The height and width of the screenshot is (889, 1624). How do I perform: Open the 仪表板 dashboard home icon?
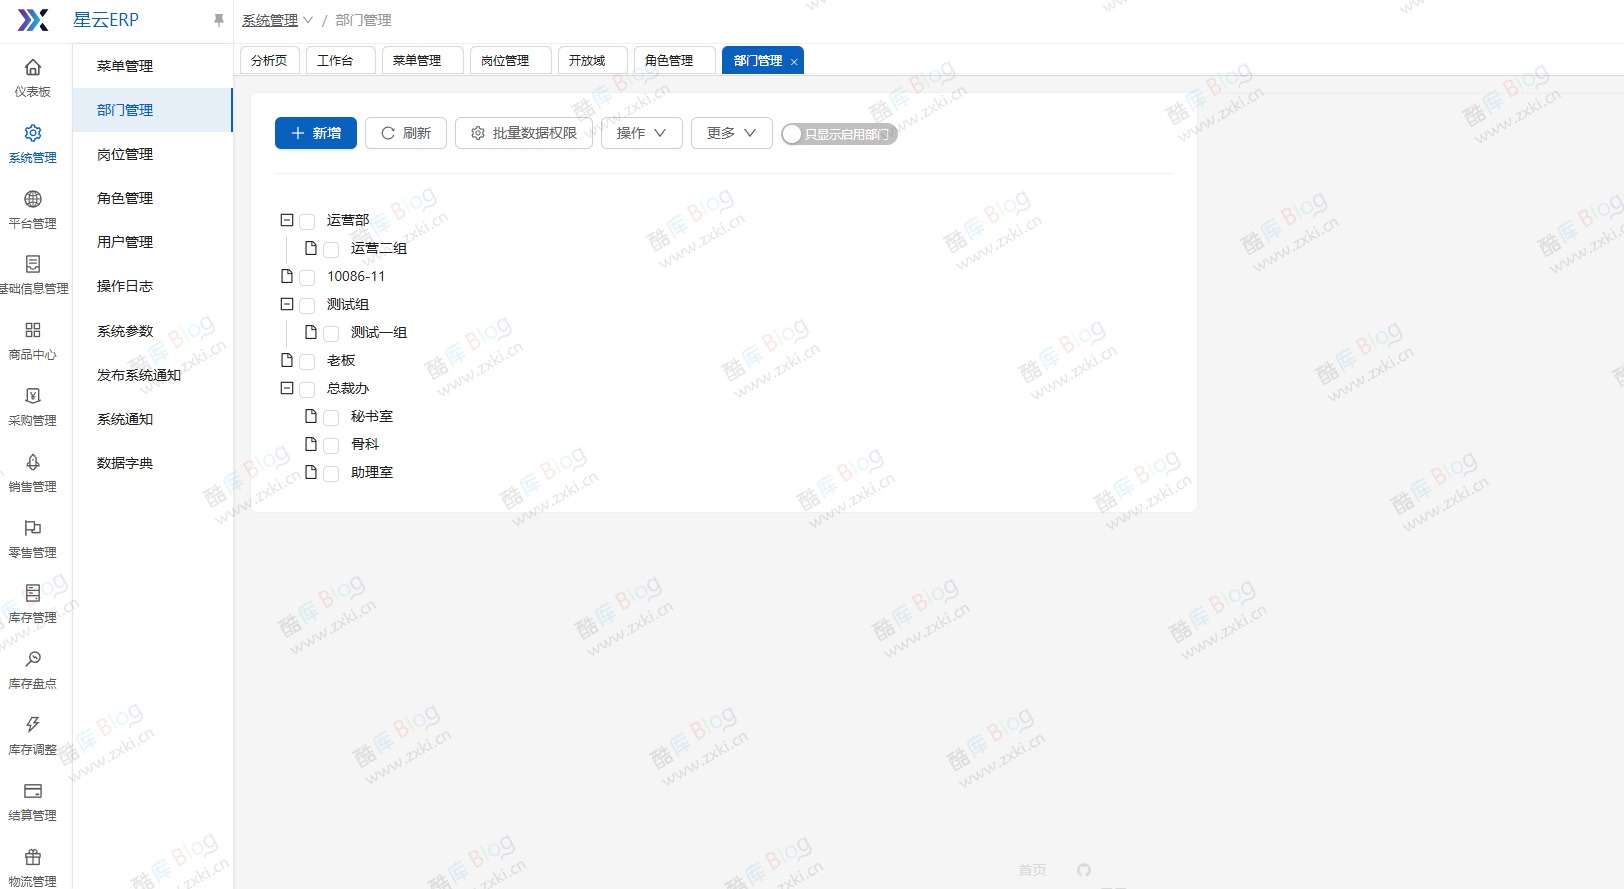coord(33,67)
